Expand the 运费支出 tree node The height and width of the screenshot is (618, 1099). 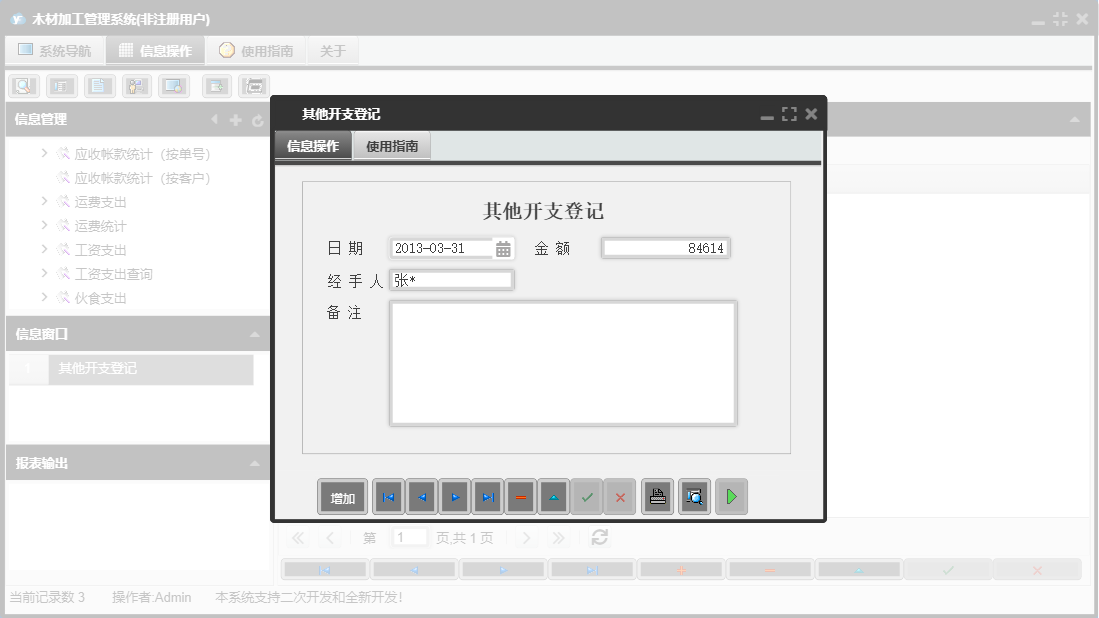[43, 200]
